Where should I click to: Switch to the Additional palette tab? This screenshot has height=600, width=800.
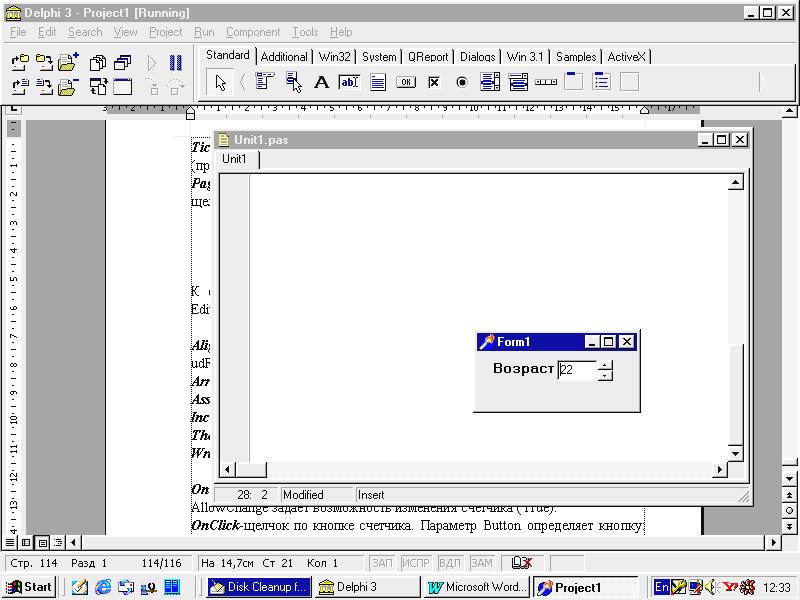tap(284, 57)
